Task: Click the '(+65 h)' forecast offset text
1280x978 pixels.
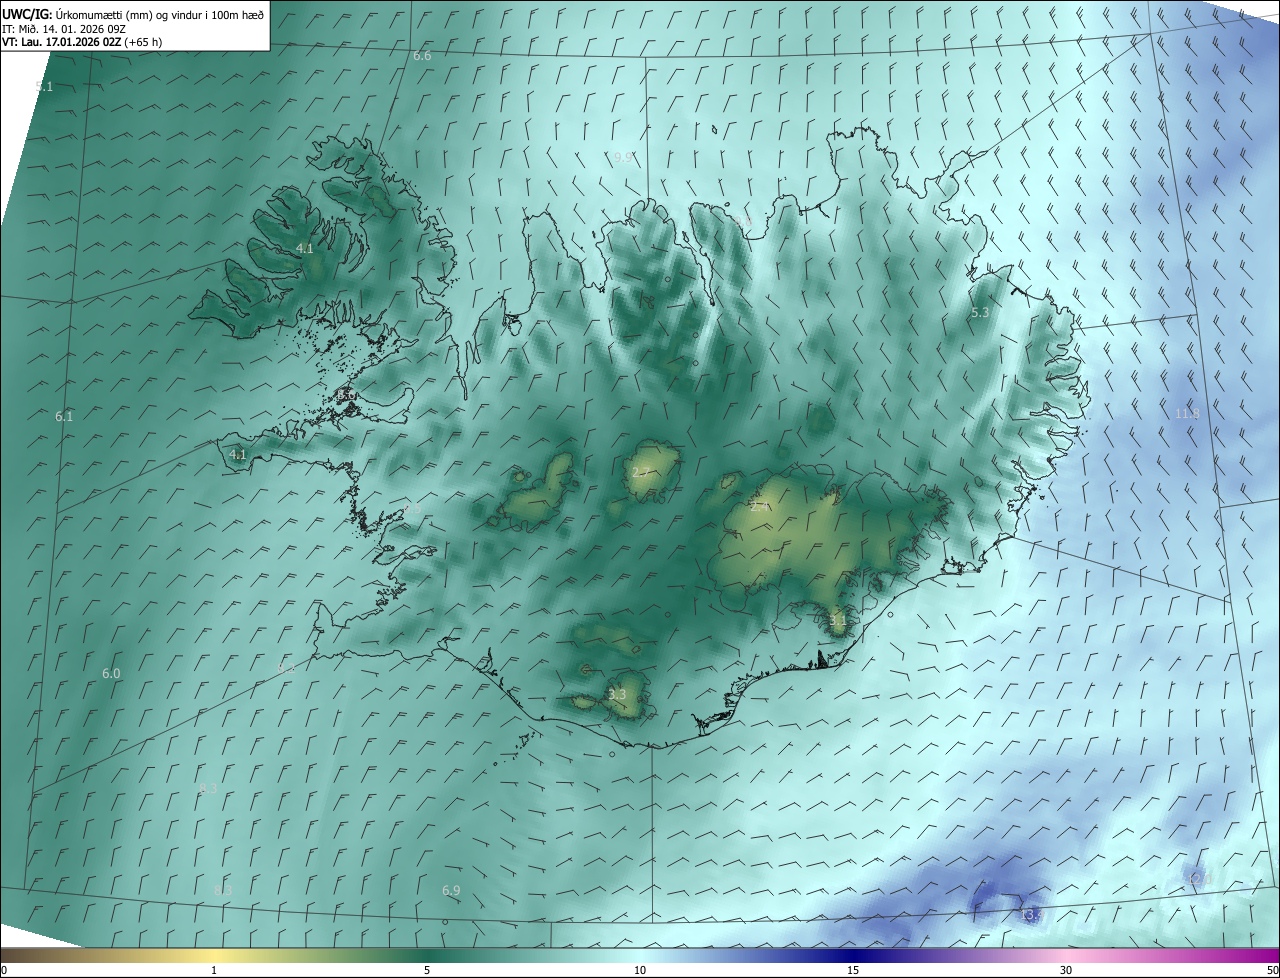Action: tap(143, 42)
